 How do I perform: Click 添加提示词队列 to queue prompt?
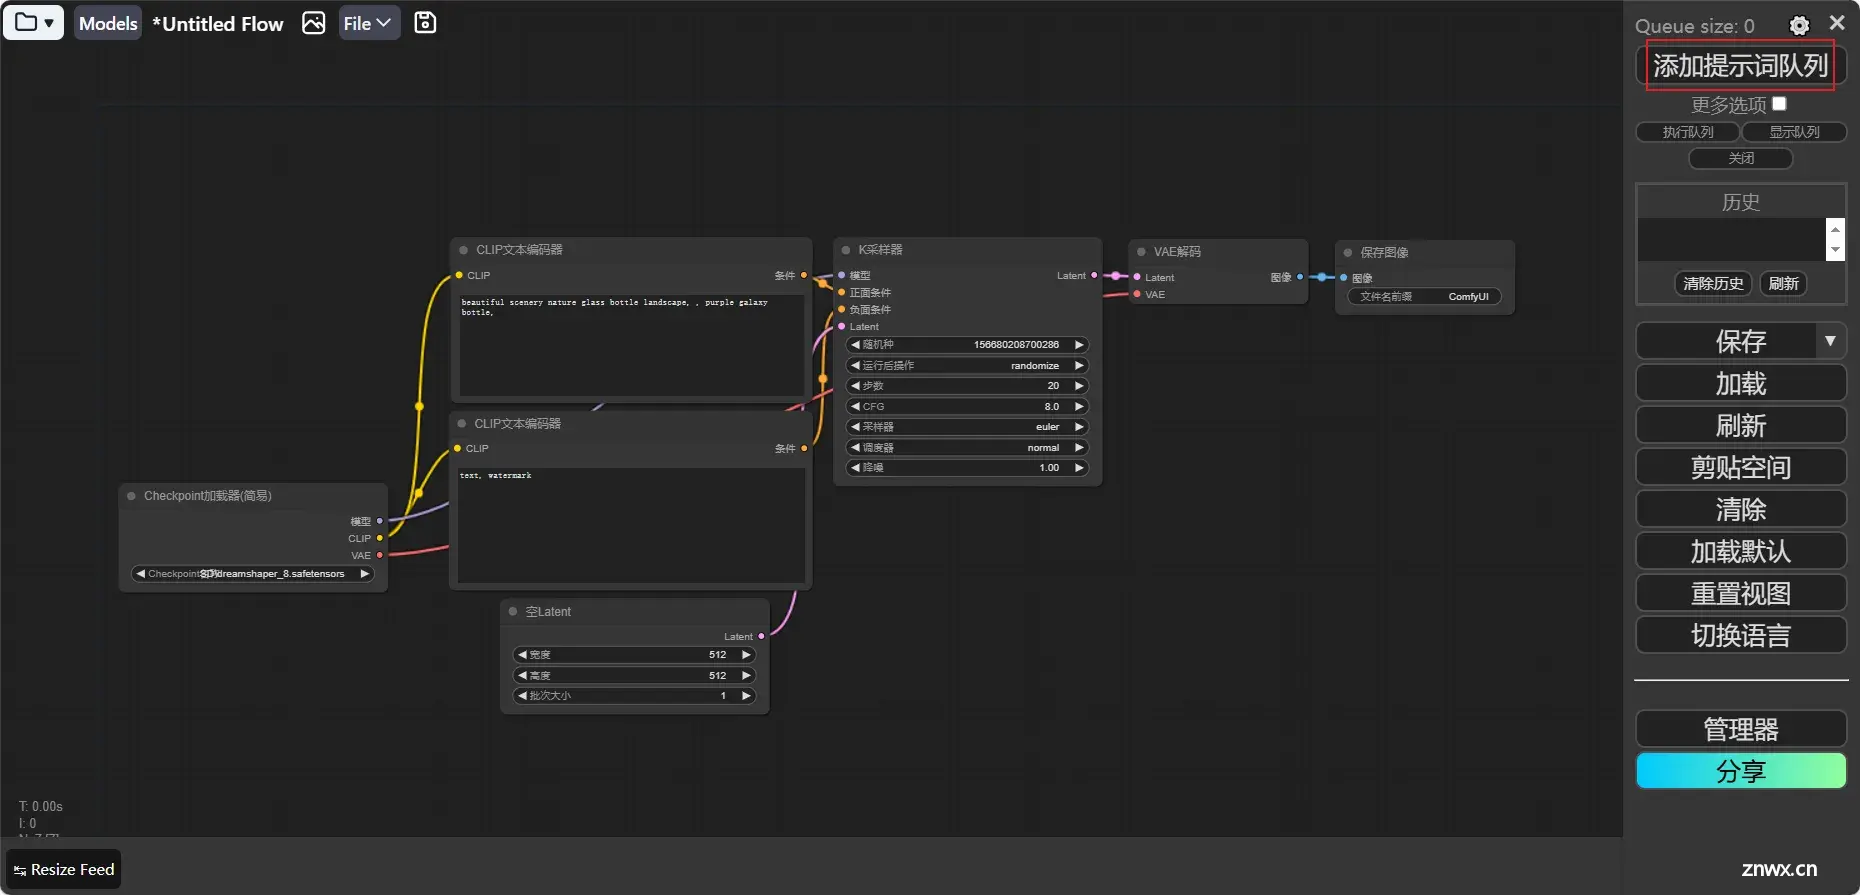1740,66
